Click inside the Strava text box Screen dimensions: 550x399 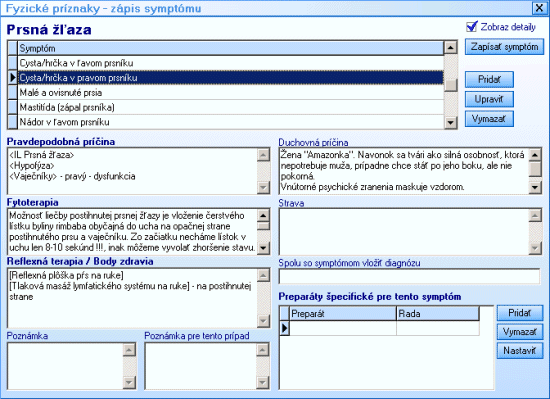pos(404,232)
